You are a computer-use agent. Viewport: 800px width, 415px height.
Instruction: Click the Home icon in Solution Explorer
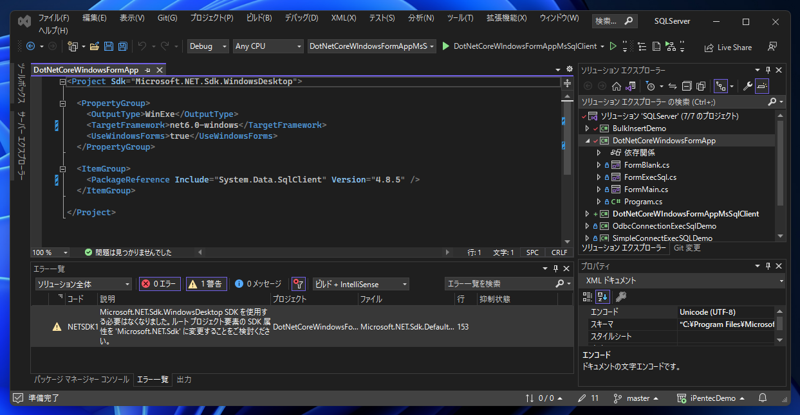pos(616,86)
